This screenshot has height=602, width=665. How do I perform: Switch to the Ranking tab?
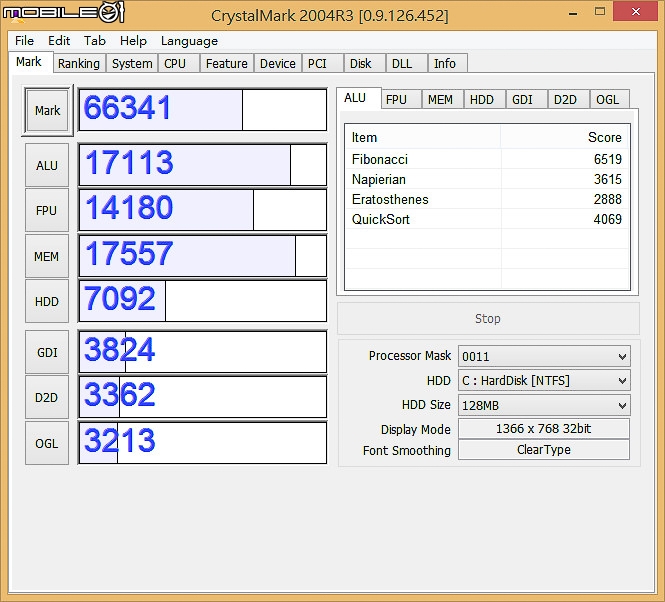coord(79,63)
